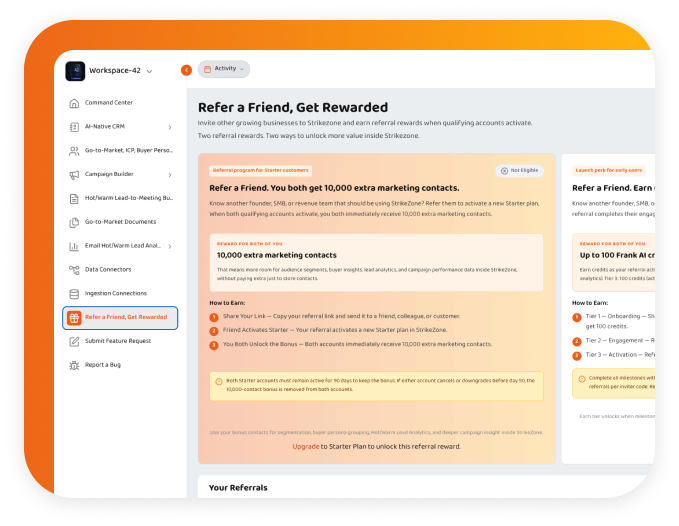This screenshot has width=679, height=526.
Task: Click step 3 badge beside You Both Unlock
Action: 214,345
